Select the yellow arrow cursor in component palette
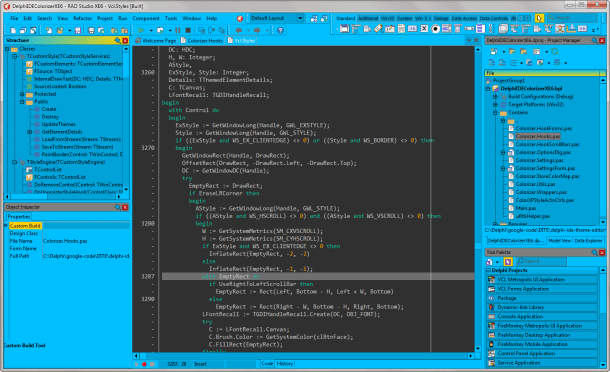Image resolution: width=610 pixels, height=372 pixels. click(x=539, y=18)
